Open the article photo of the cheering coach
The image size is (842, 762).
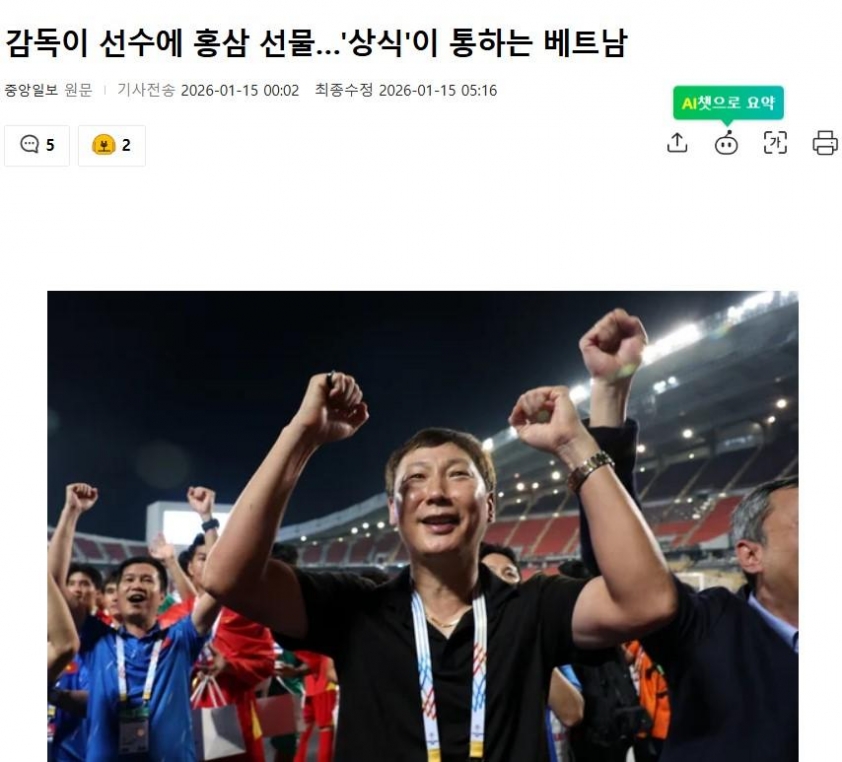coord(423,526)
